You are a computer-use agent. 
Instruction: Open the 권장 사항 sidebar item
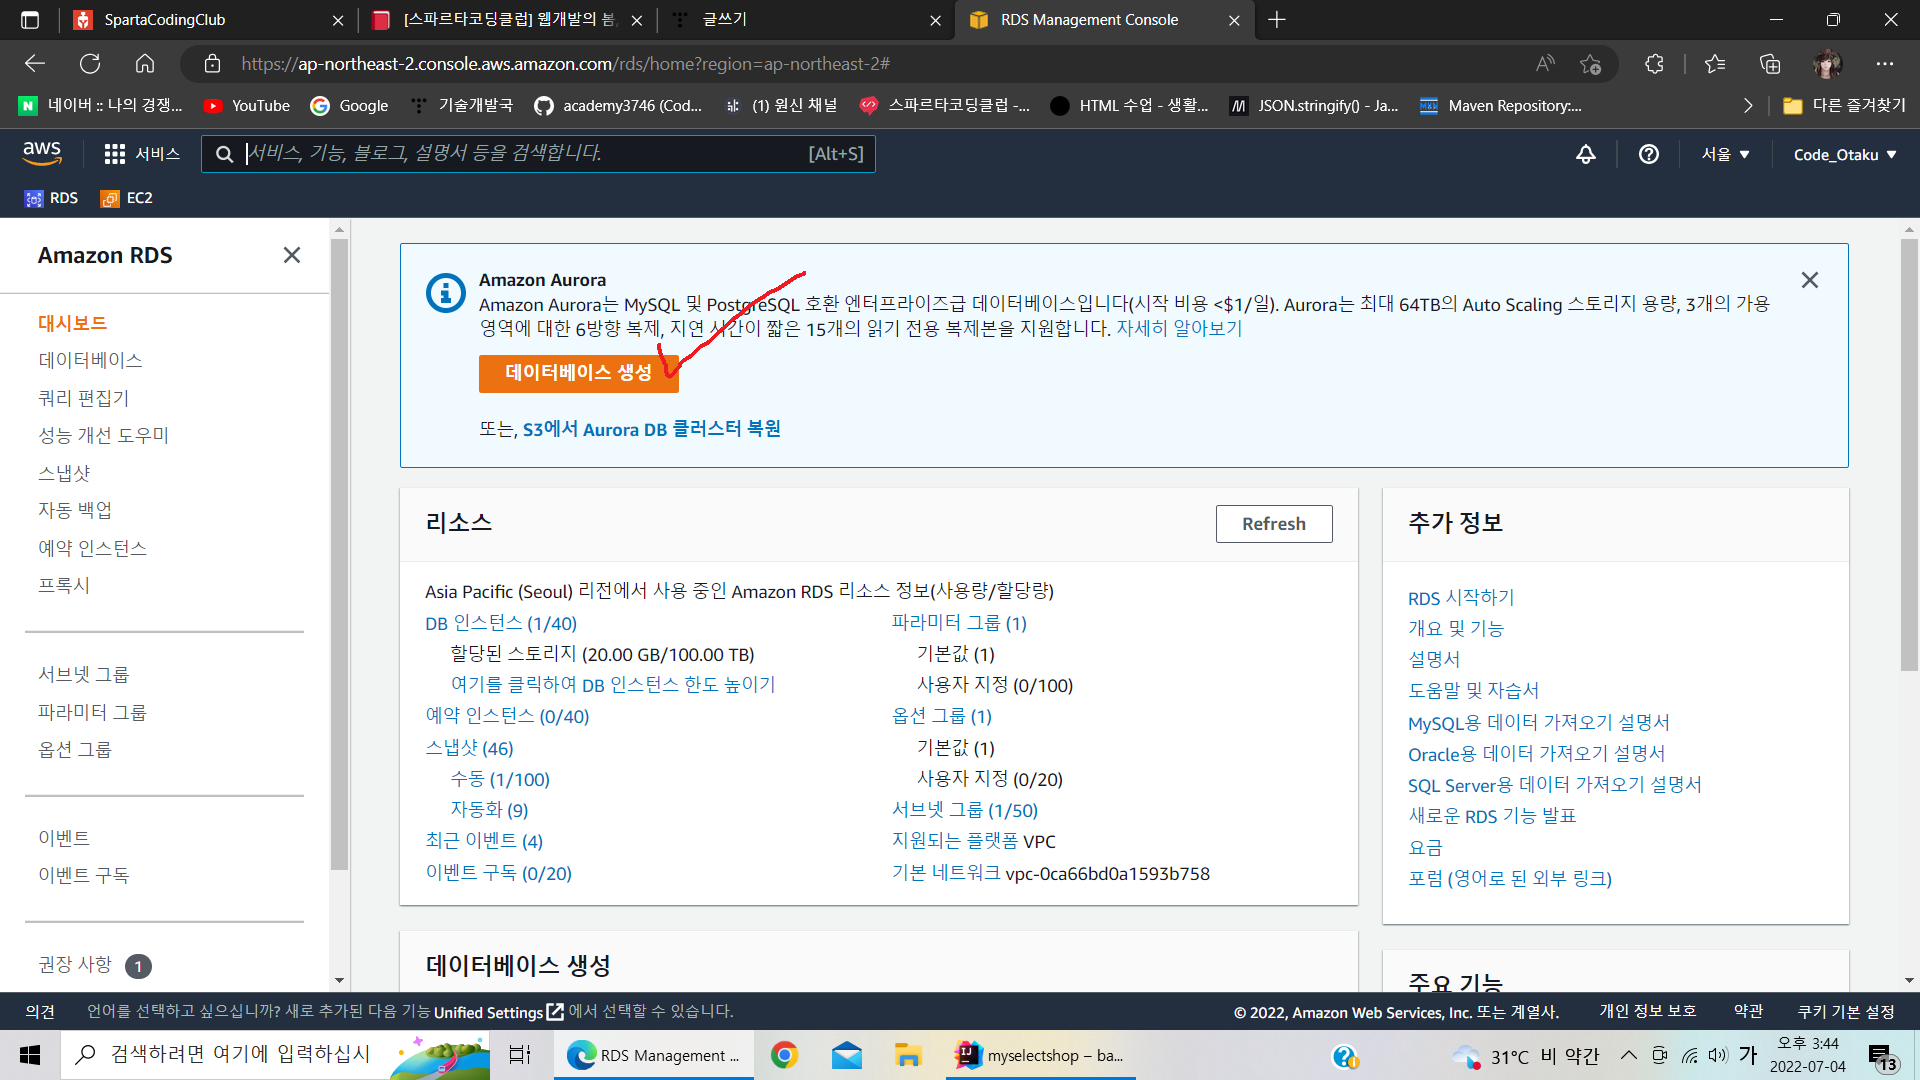point(75,964)
